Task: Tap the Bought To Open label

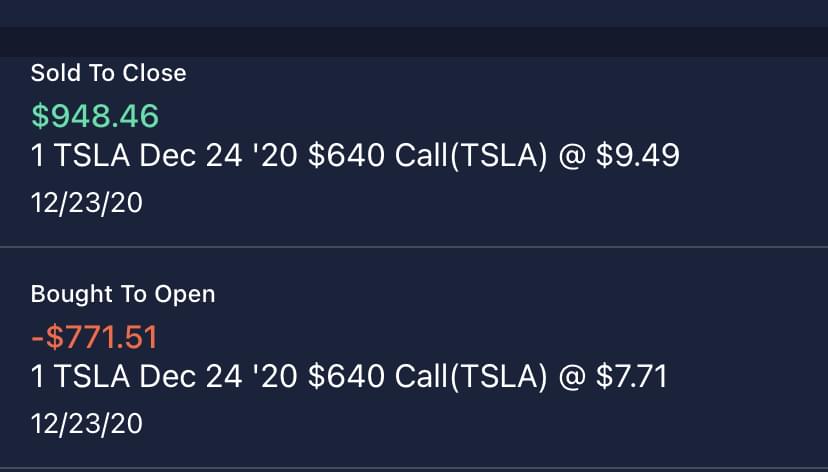Action: point(123,294)
